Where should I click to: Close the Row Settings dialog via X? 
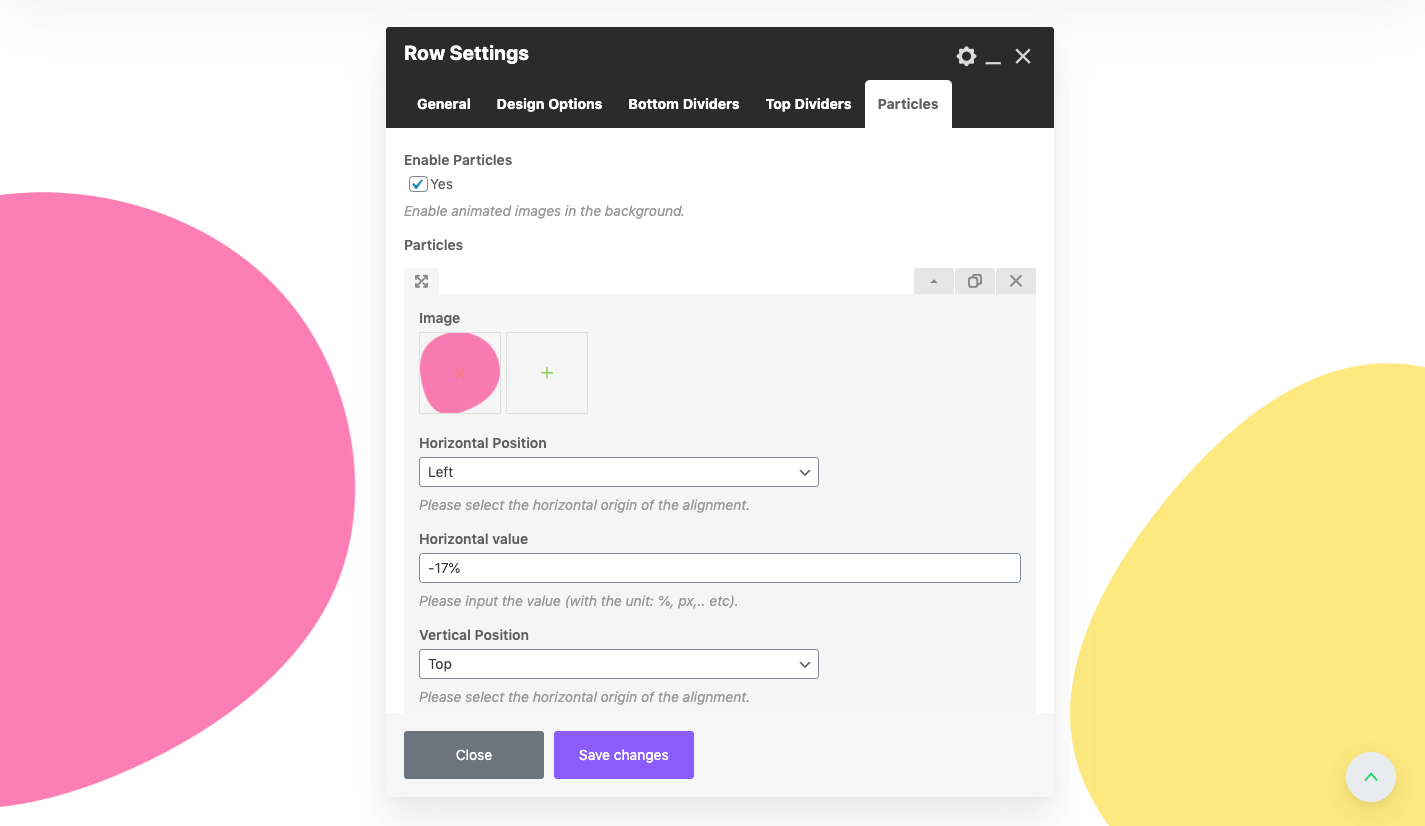click(1023, 57)
